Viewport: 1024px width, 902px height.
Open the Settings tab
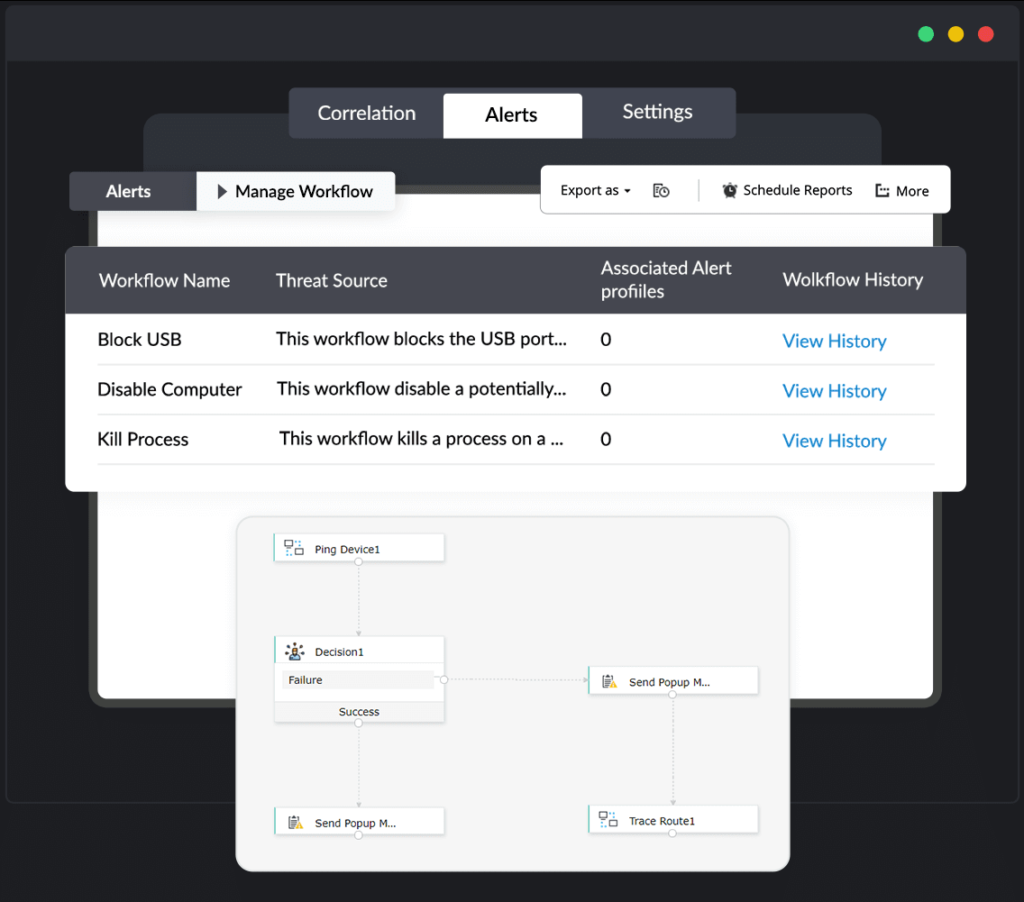(658, 113)
